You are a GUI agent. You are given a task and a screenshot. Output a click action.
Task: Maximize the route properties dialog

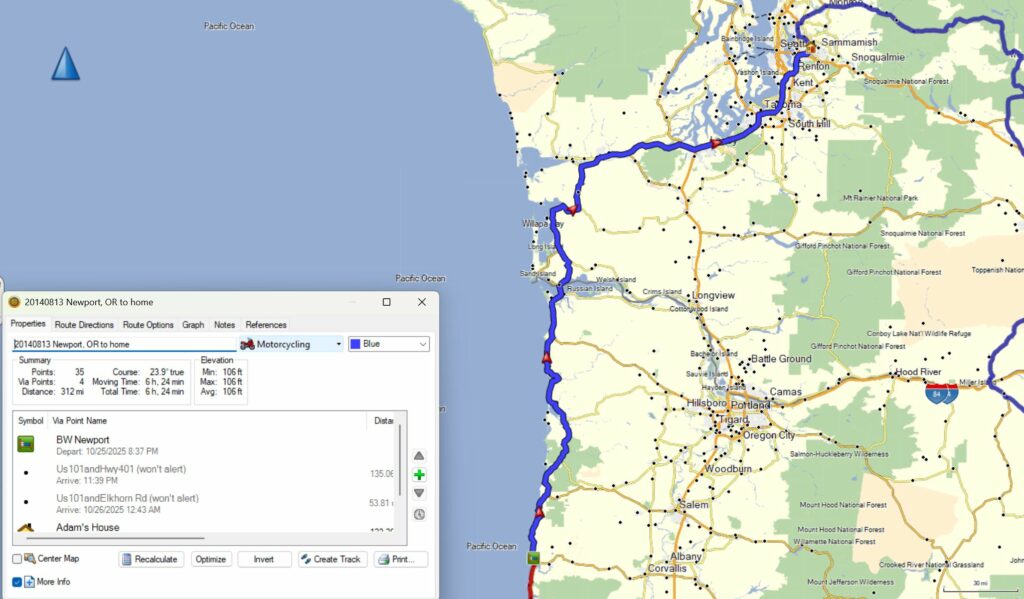click(x=387, y=302)
